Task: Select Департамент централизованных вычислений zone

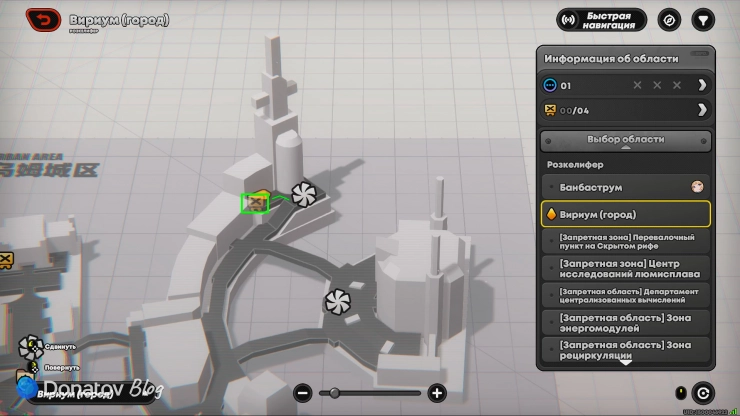Action: click(x=626, y=296)
